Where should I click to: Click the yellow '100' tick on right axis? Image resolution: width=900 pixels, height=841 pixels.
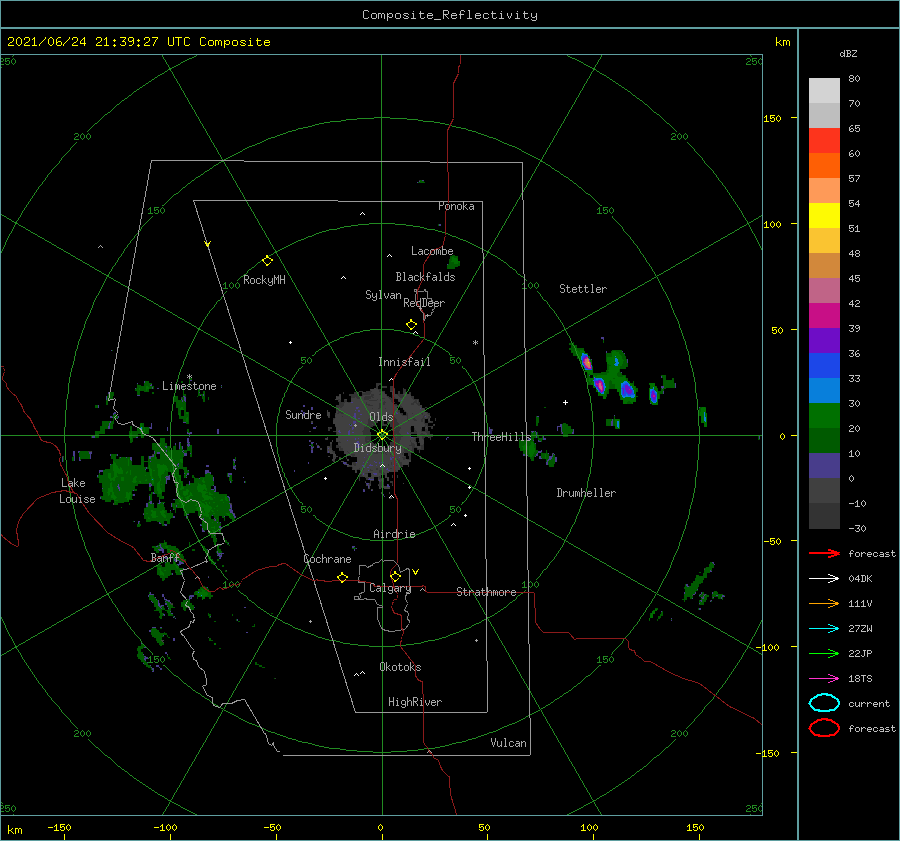pos(772,224)
